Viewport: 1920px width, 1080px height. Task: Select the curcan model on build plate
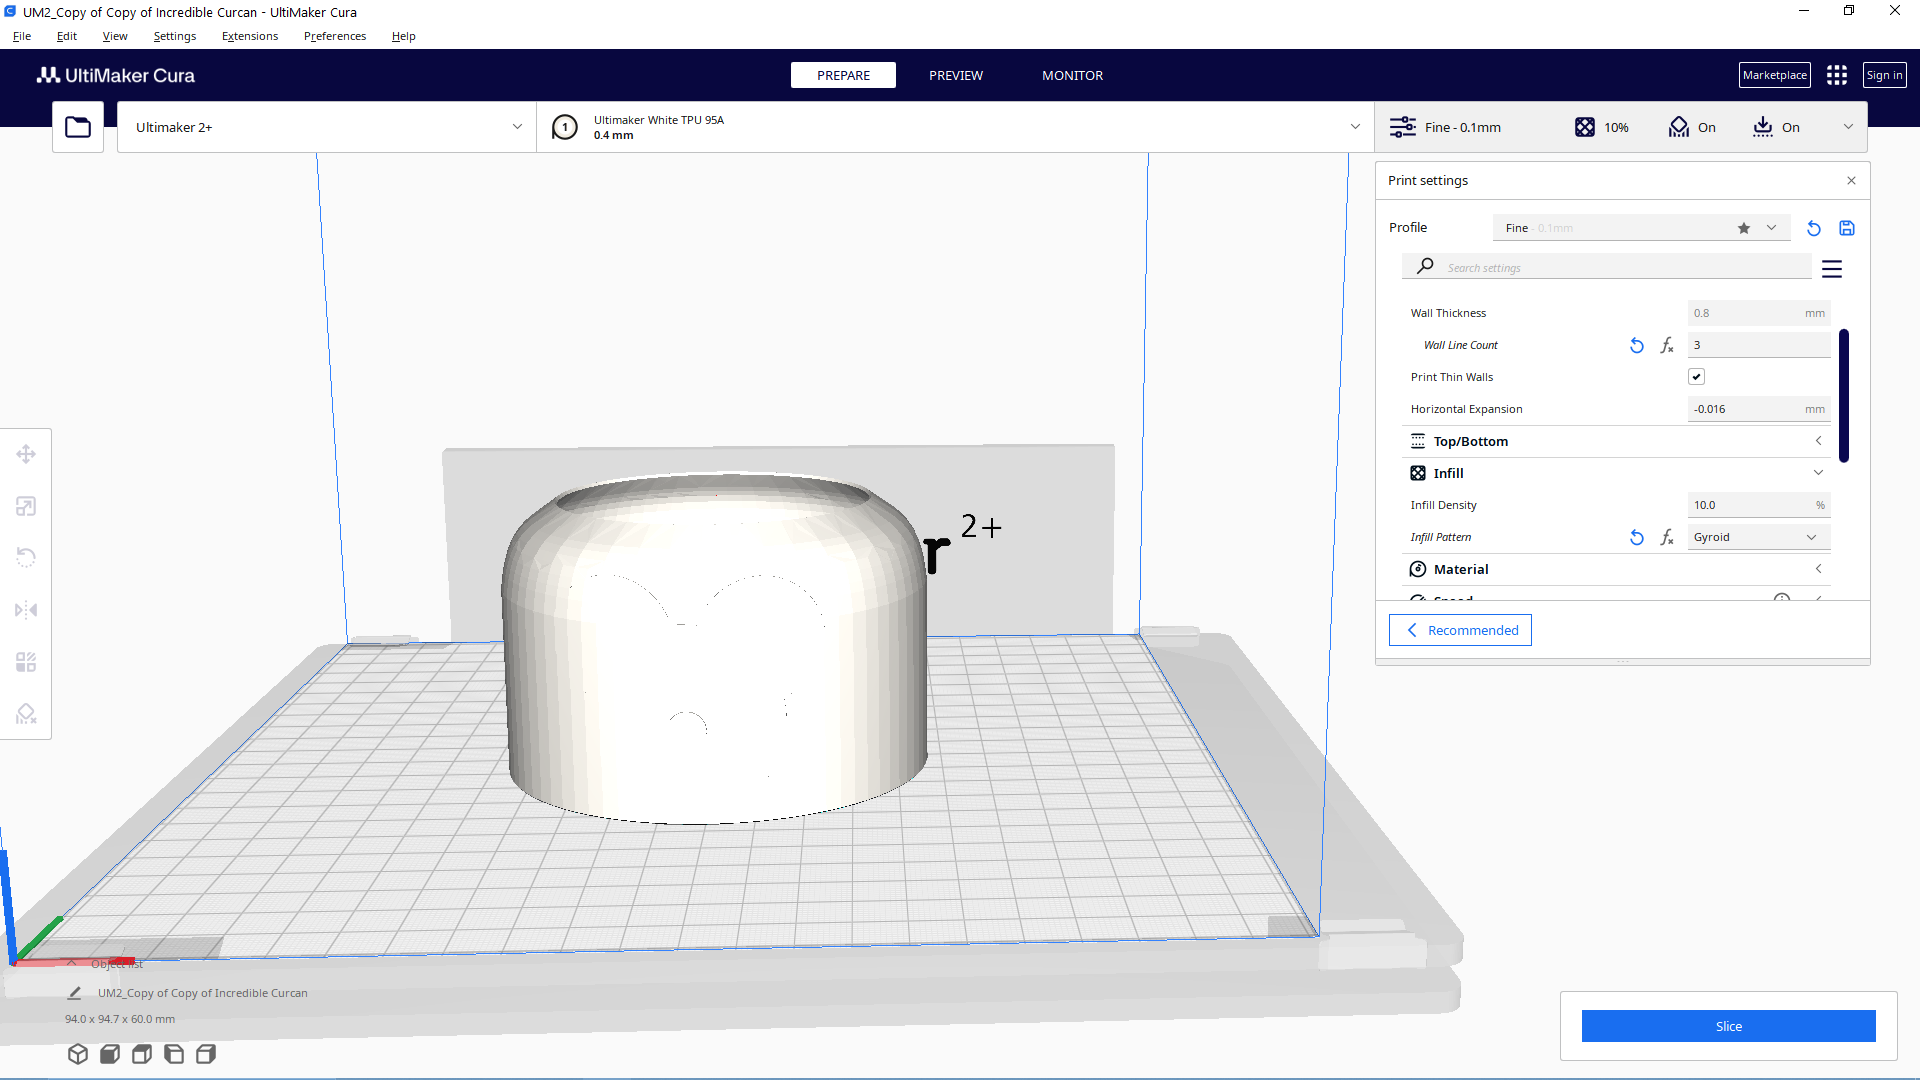715,650
